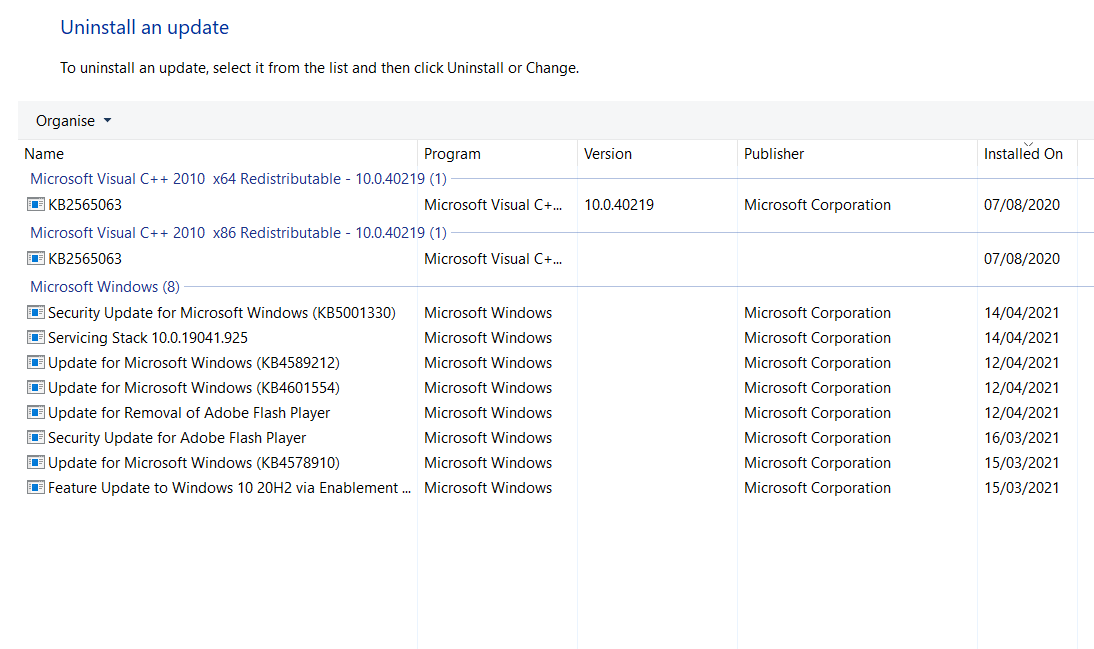Click the Program column header
Screen dimensions: 1094x649
[x=452, y=154]
